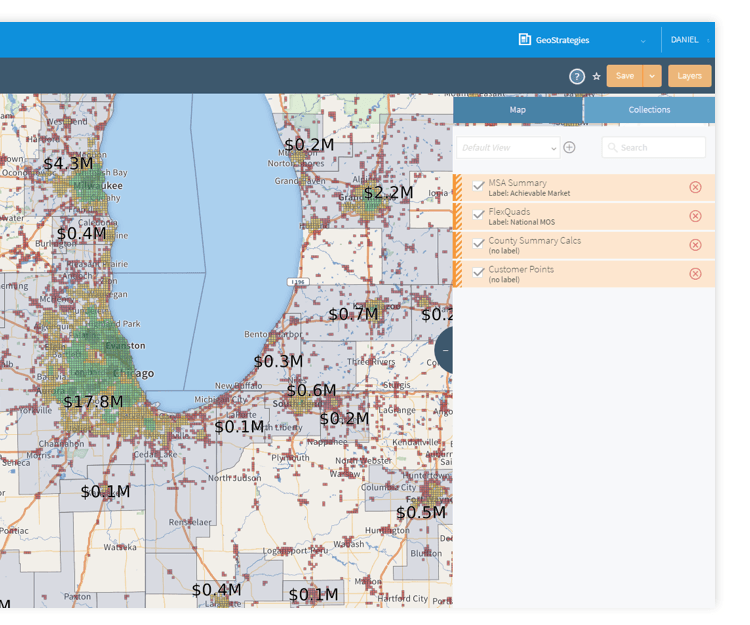Click the Layers button
750x625 pixels.
[689, 76]
